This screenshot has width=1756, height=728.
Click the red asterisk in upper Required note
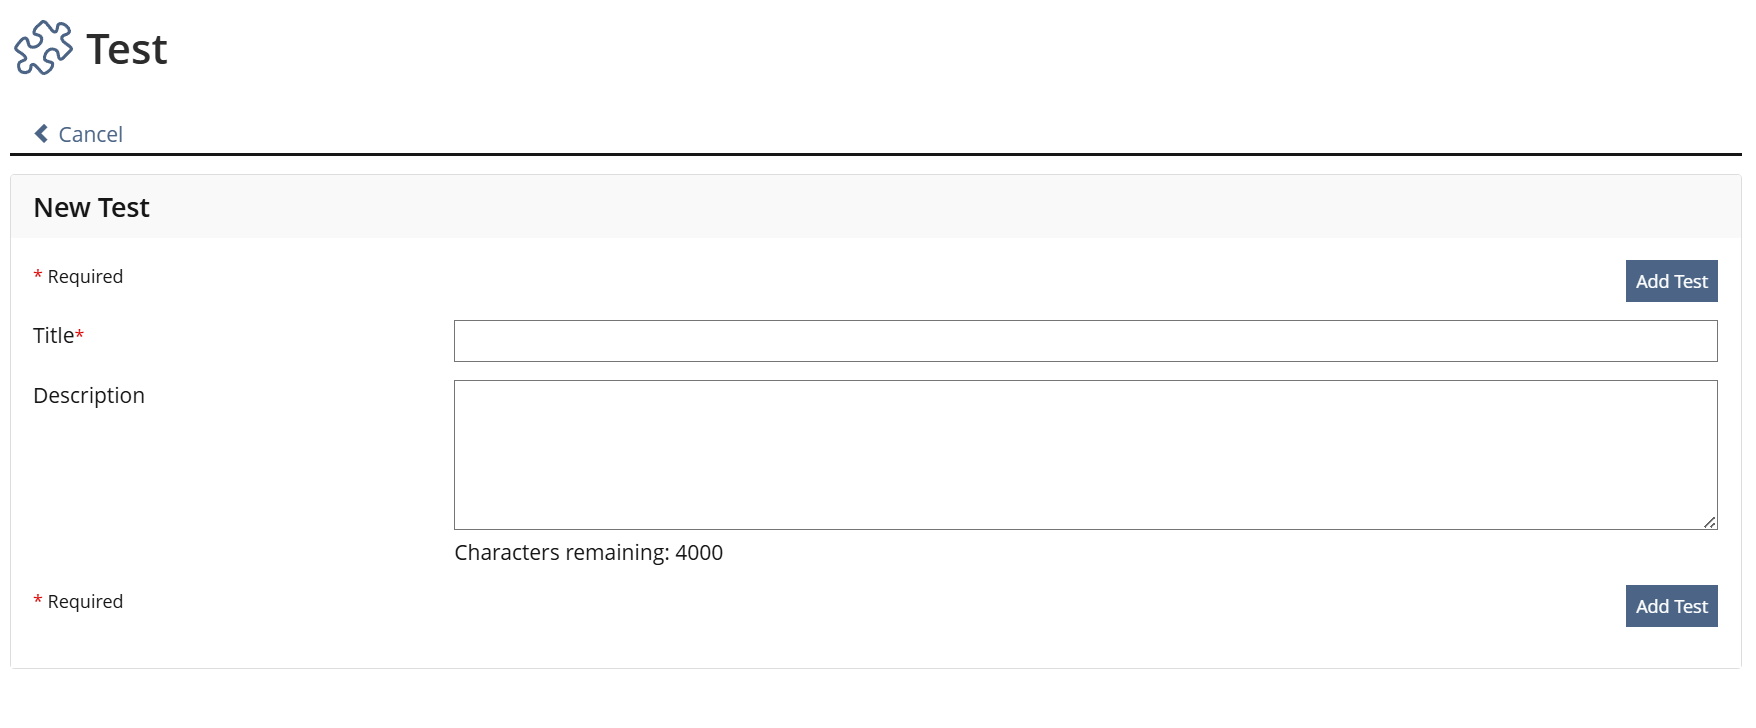38,276
